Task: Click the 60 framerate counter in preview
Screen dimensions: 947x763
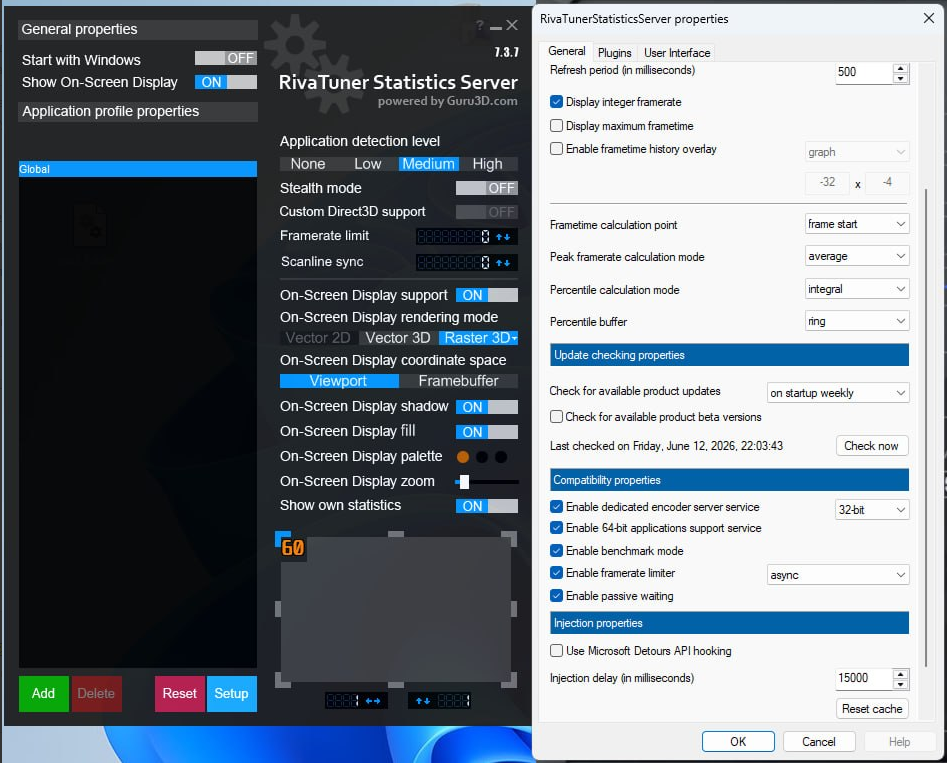Action: pyautogui.click(x=293, y=548)
